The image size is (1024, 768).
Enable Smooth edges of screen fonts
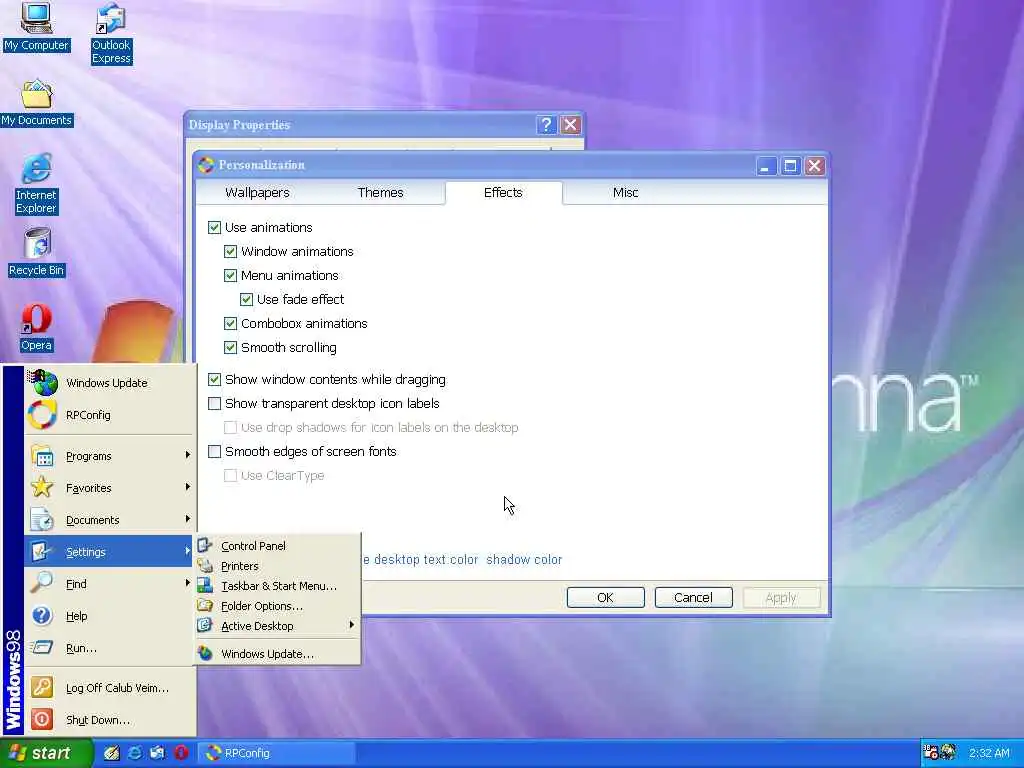pyautogui.click(x=214, y=451)
